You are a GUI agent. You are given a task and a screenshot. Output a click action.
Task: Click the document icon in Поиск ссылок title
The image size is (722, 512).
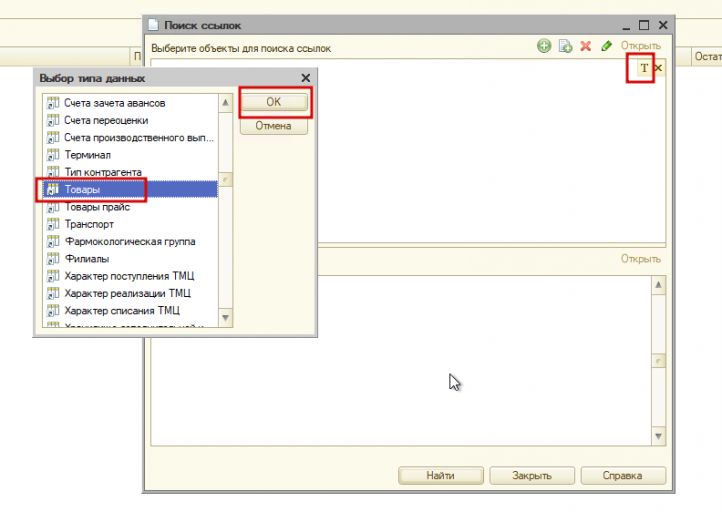153,25
